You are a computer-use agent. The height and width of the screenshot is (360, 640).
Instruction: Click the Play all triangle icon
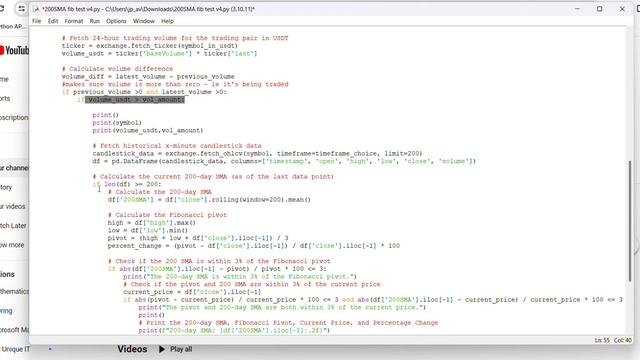pyautogui.click(x=162, y=349)
